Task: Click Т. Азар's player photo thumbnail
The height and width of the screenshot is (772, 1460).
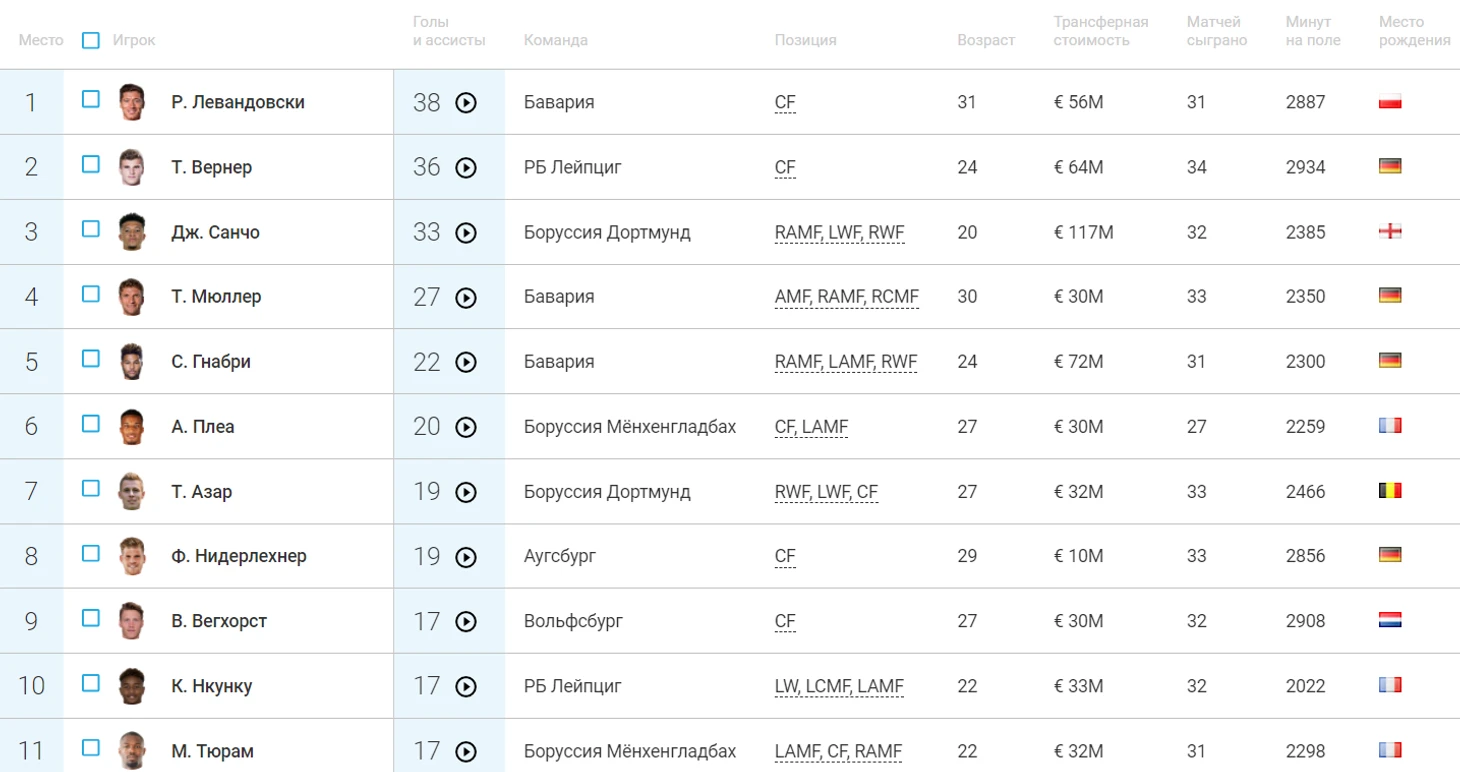Action: click(x=132, y=491)
